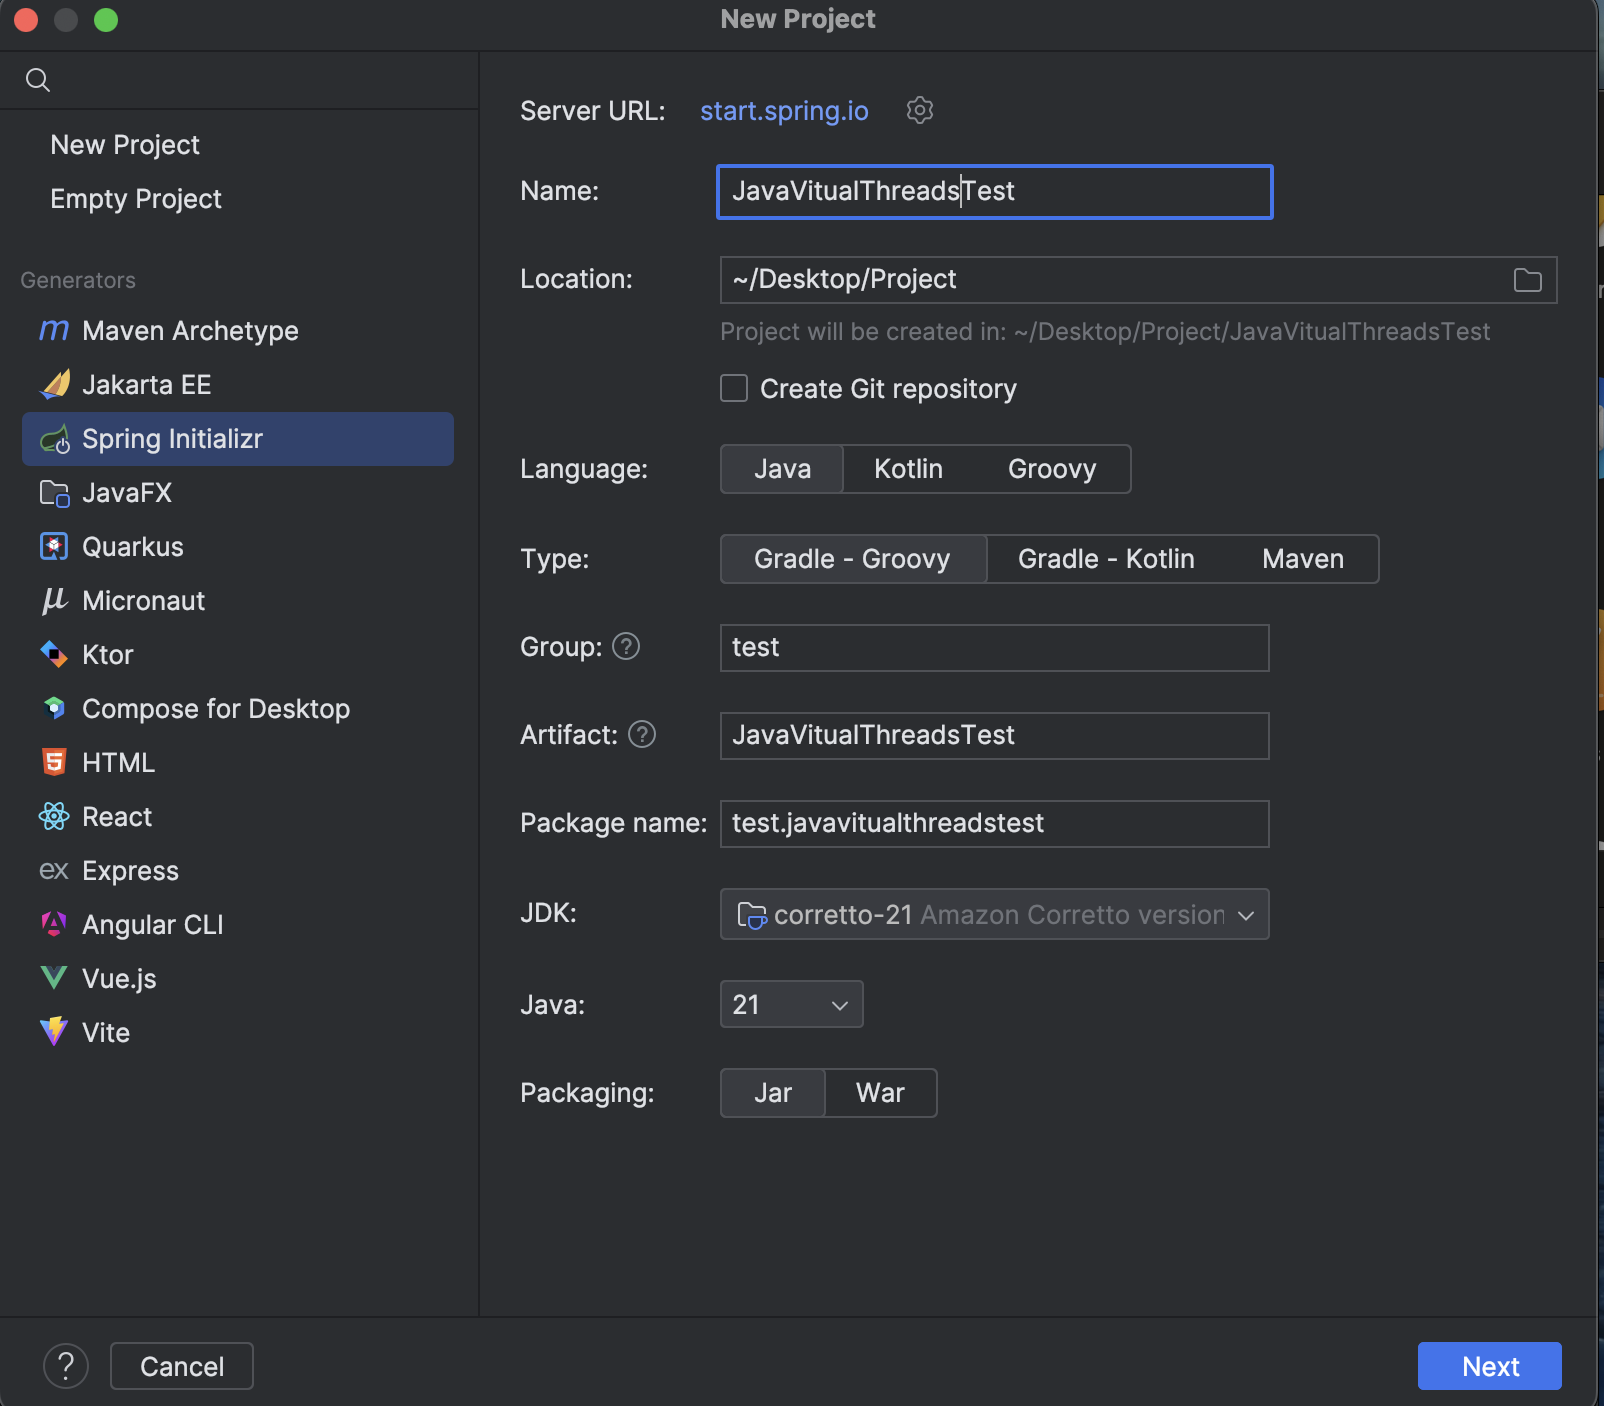Focus the Artifact input field
This screenshot has height=1406, width=1604.
(x=995, y=736)
